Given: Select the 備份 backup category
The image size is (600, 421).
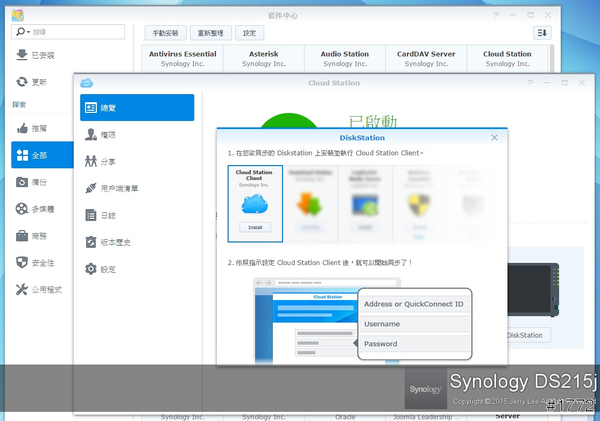Looking at the screenshot, I should (36, 182).
